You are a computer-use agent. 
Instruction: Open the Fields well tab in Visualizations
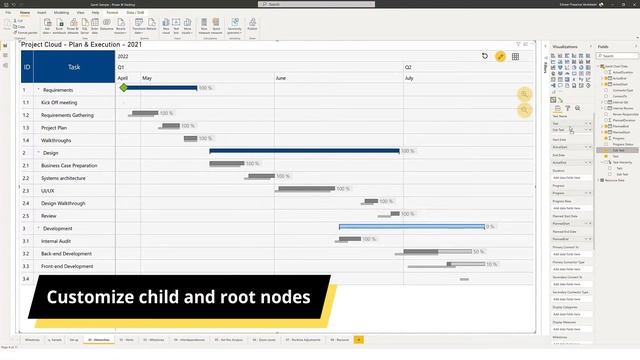pos(558,108)
